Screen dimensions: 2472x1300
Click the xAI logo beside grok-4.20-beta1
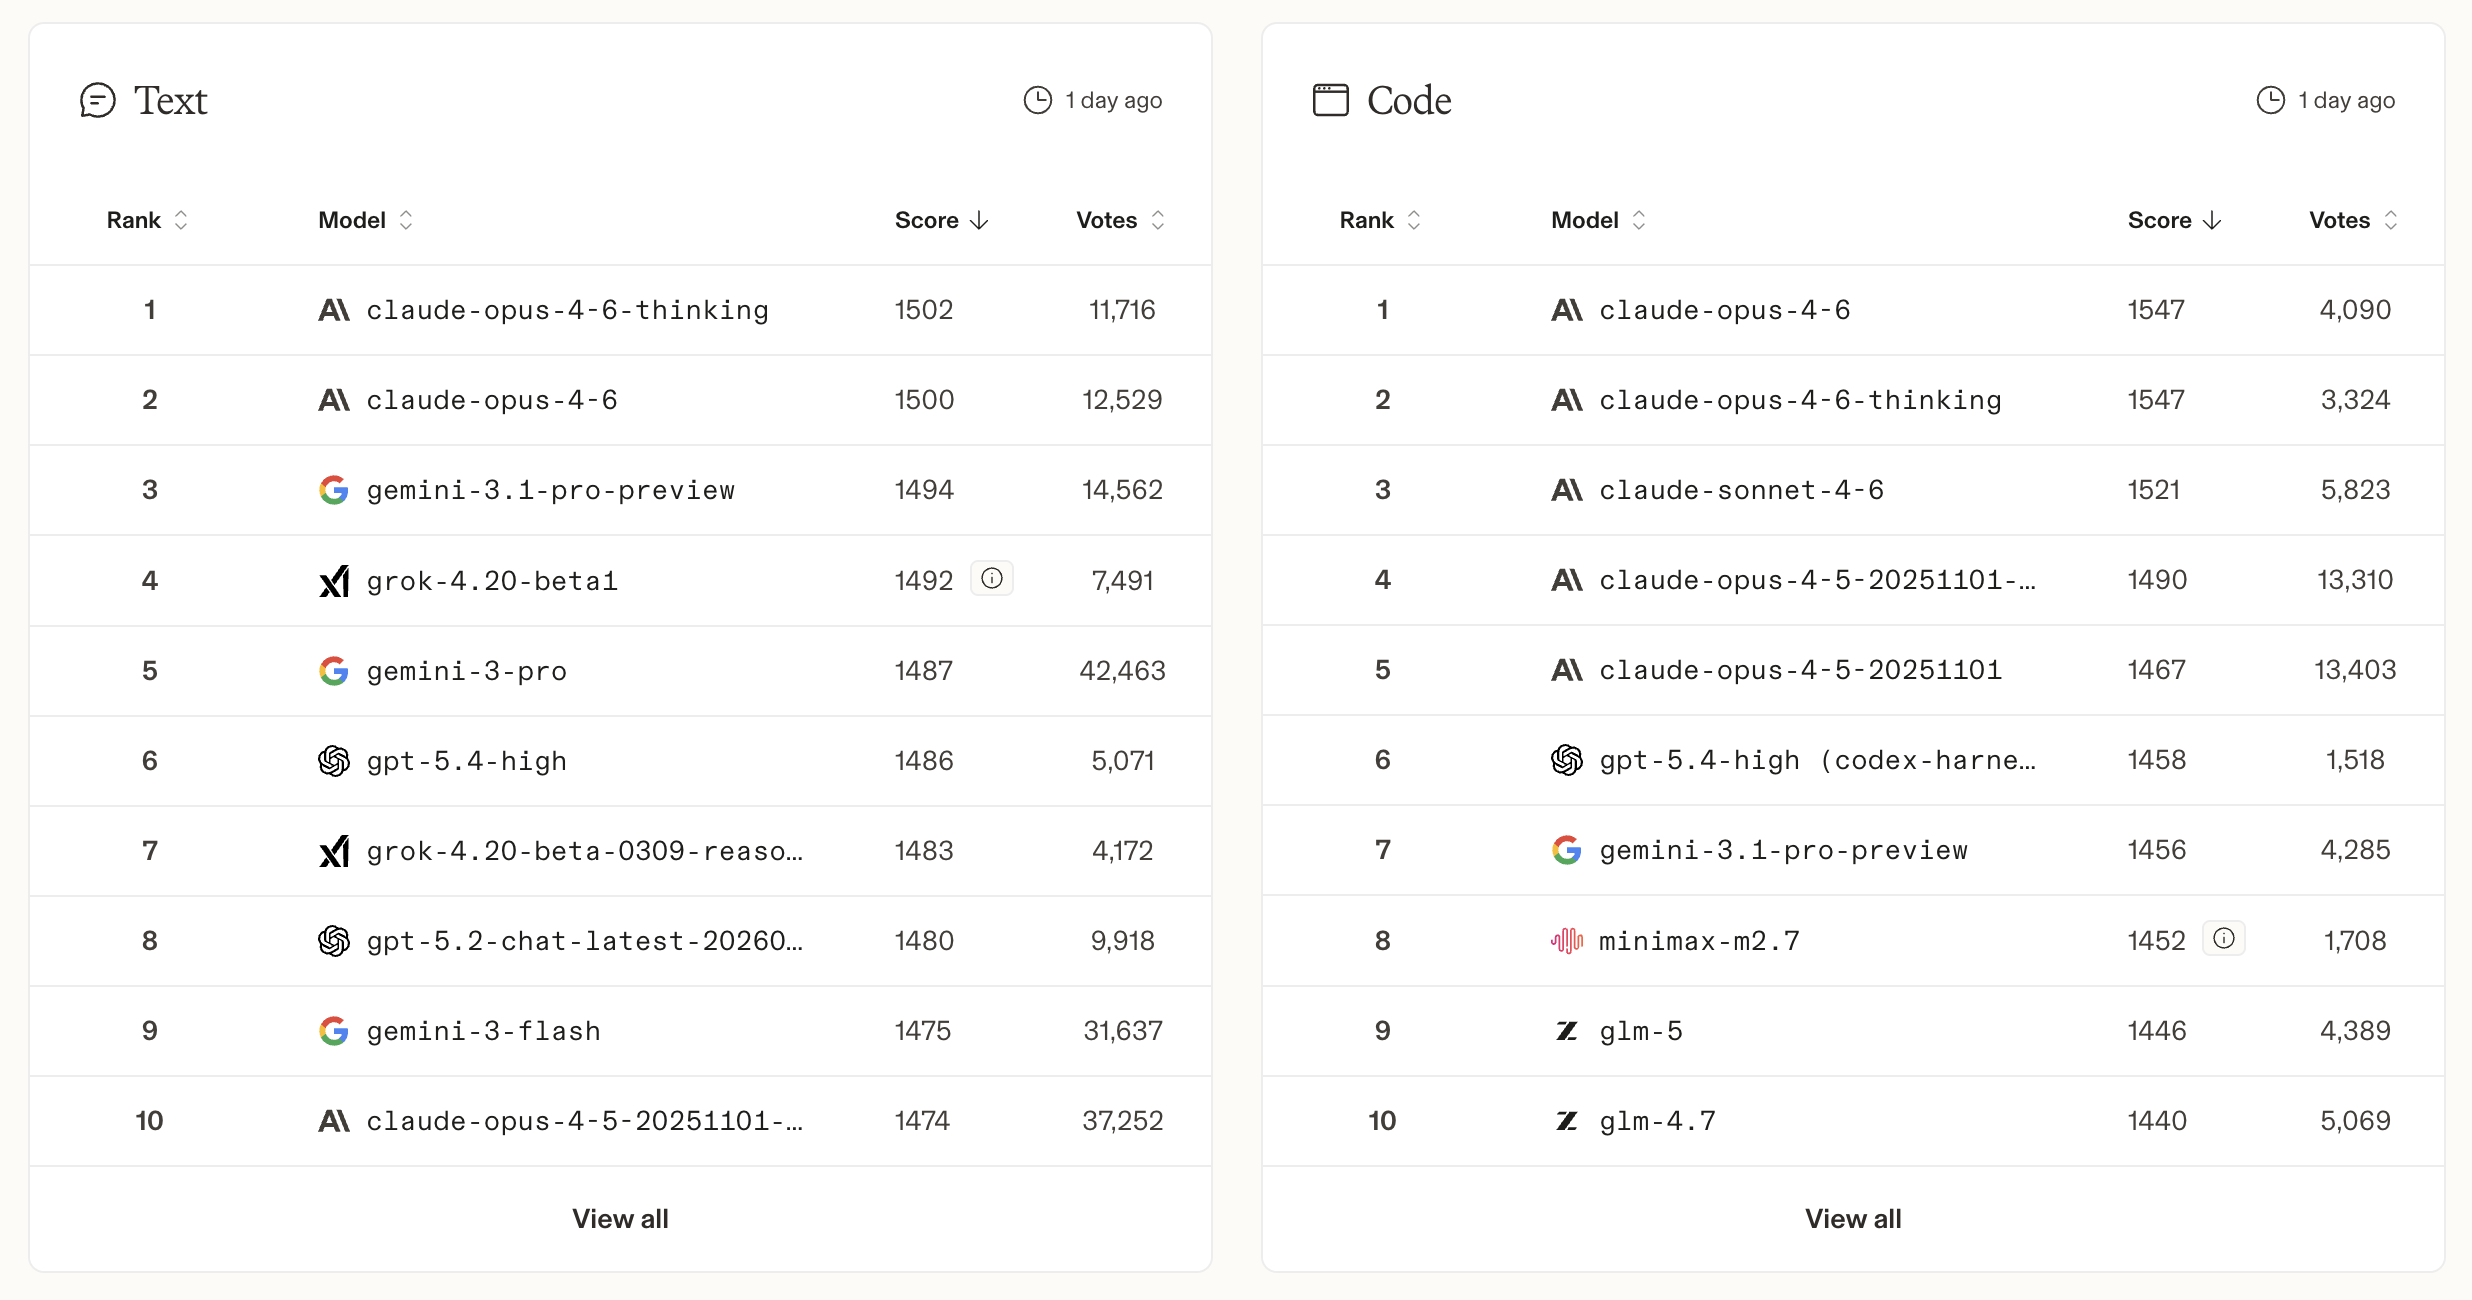[334, 581]
